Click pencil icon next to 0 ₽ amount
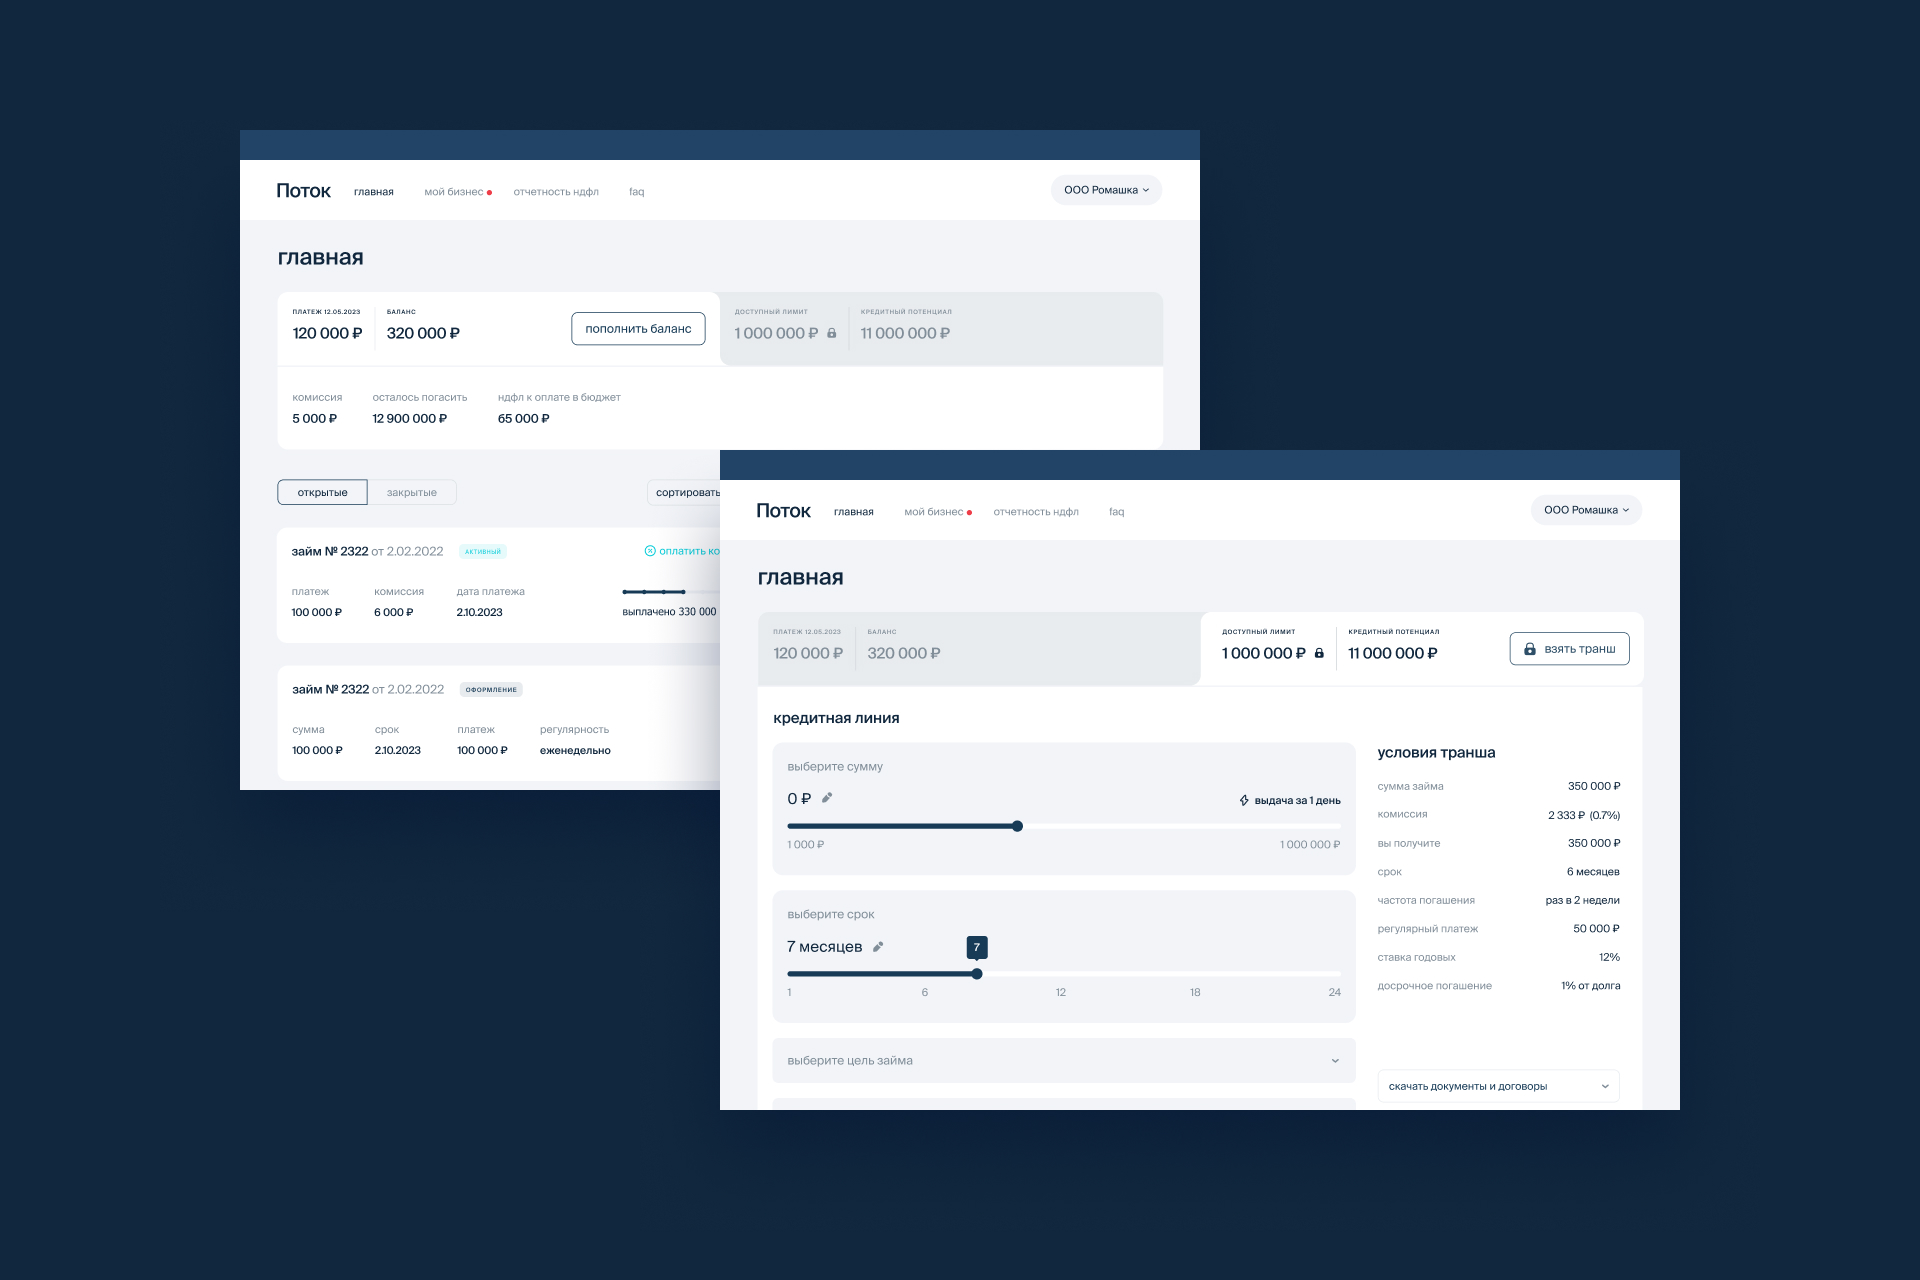1920x1280 pixels. click(x=827, y=798)
